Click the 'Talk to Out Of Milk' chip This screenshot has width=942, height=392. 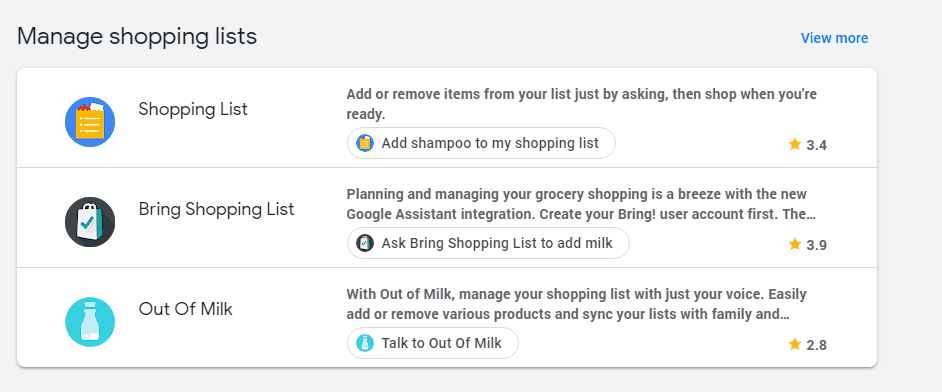pos(433,343)
